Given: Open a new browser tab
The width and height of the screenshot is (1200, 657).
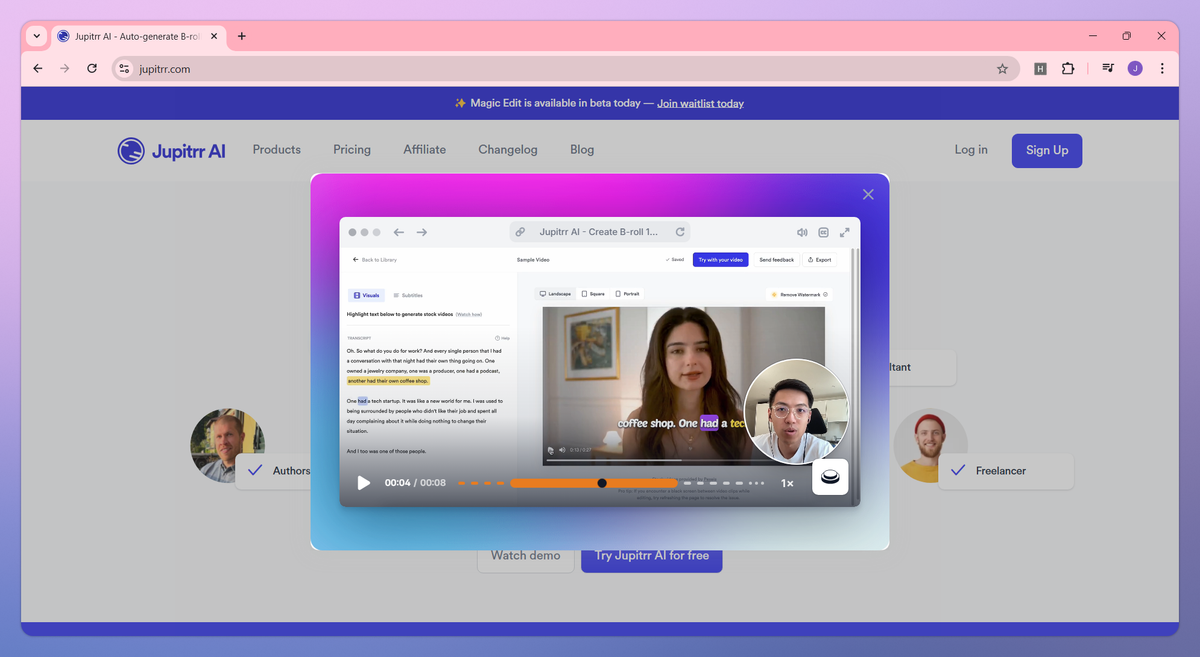Looking at the screenshot, I should click(x=242, y=36).
